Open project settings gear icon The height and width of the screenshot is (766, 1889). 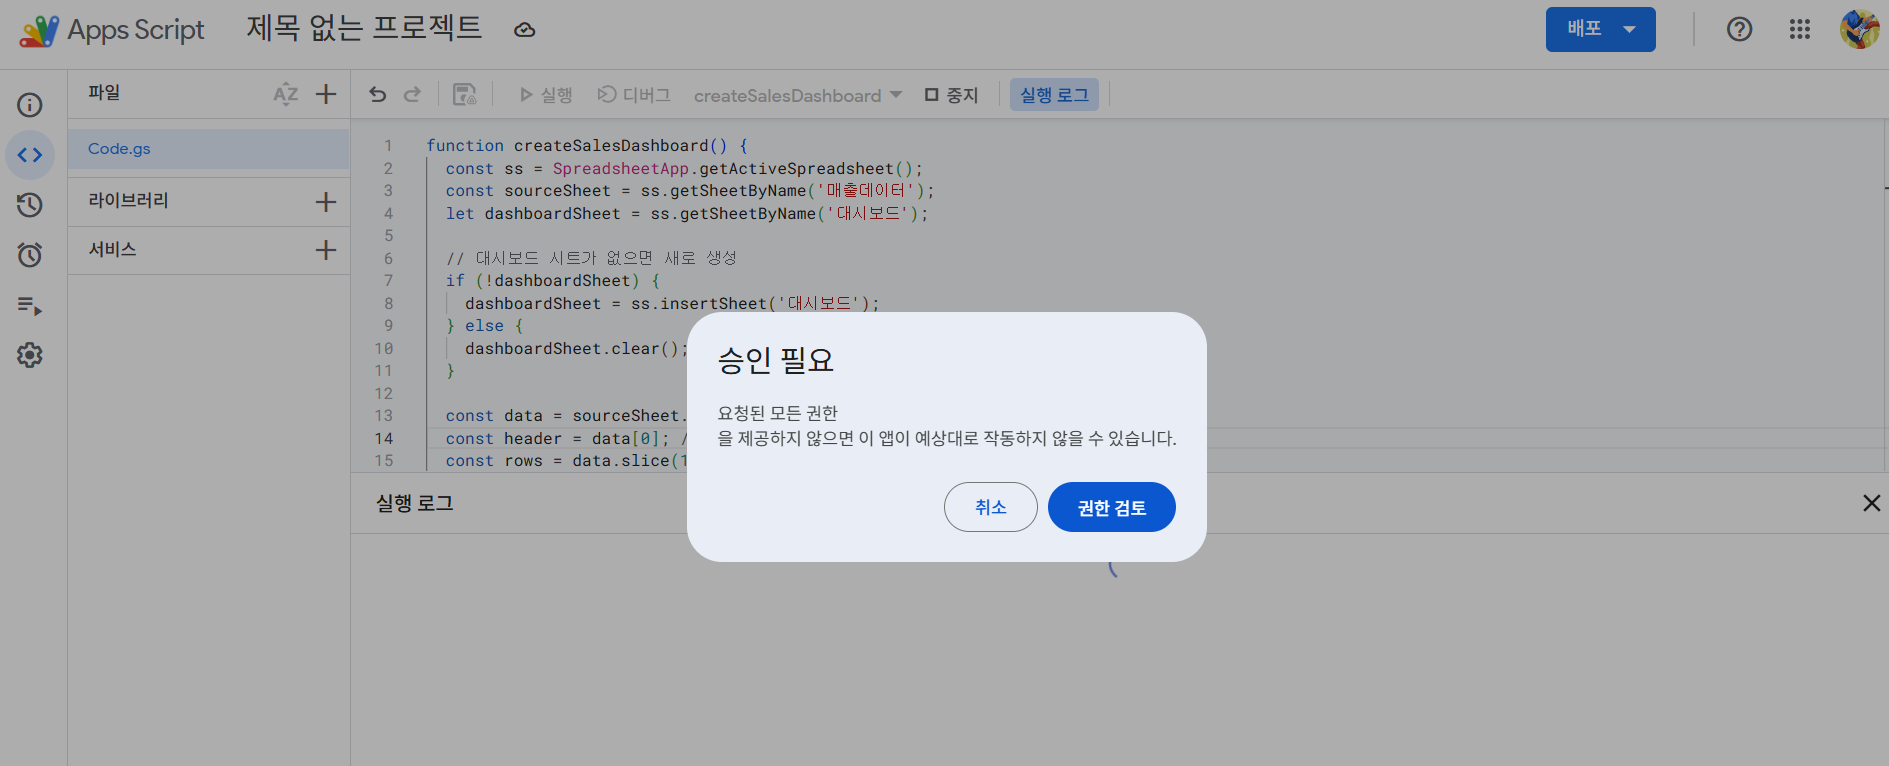30,355
